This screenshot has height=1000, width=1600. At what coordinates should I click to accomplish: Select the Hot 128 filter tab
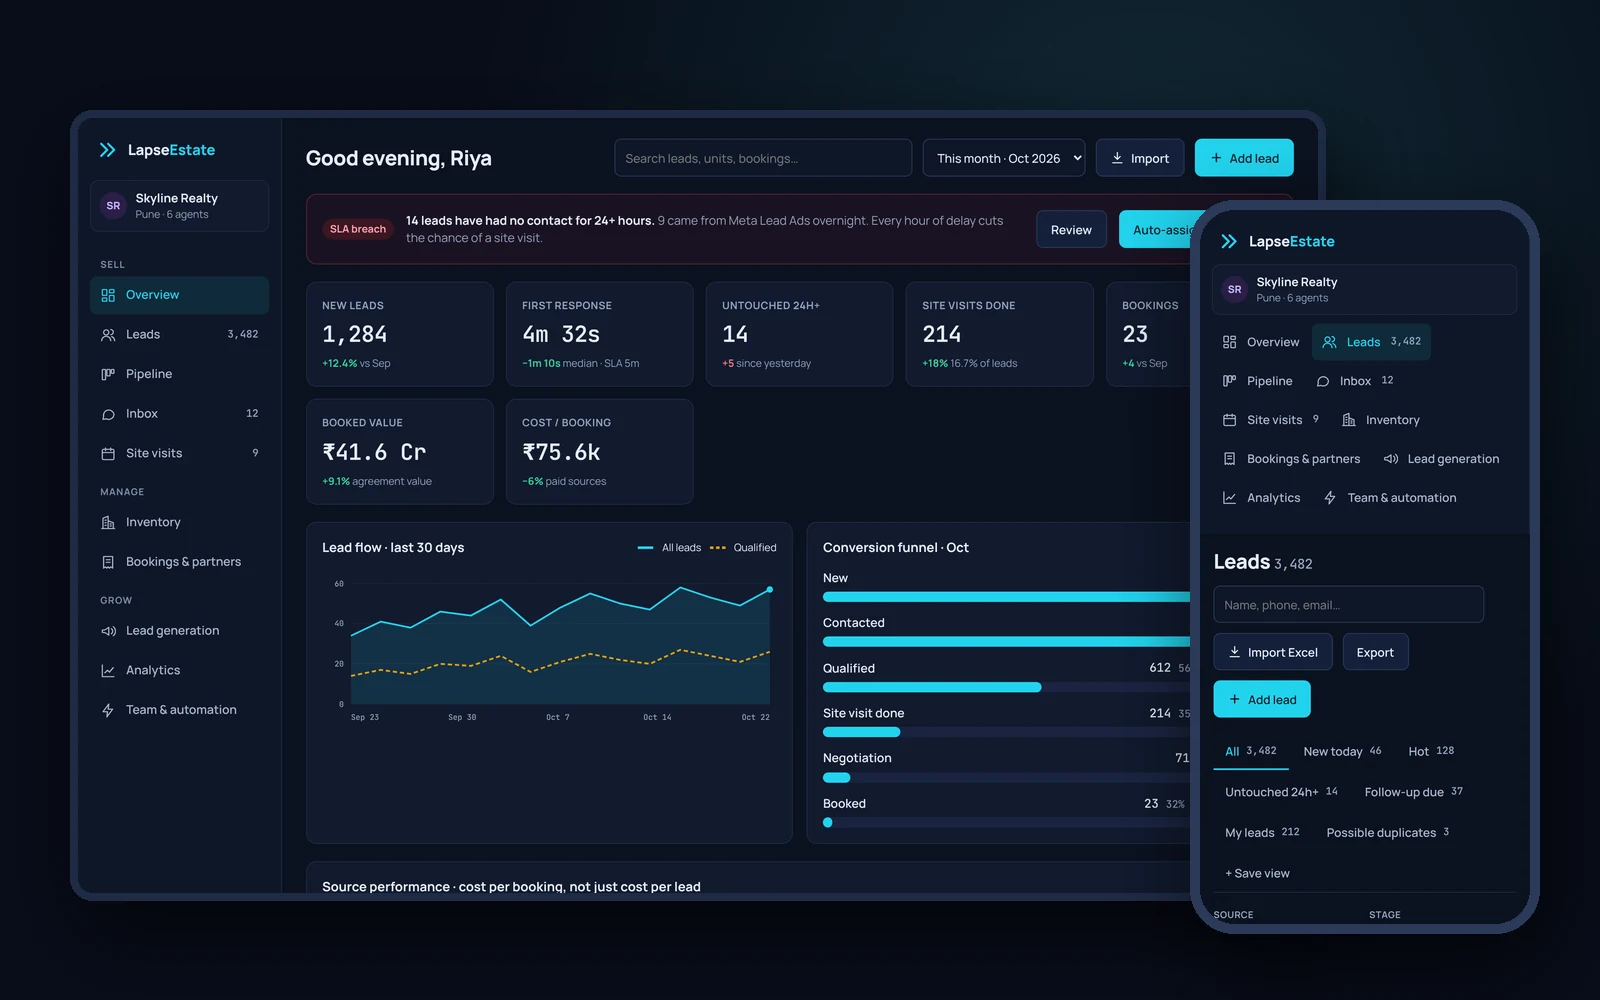pos(1431,751)
